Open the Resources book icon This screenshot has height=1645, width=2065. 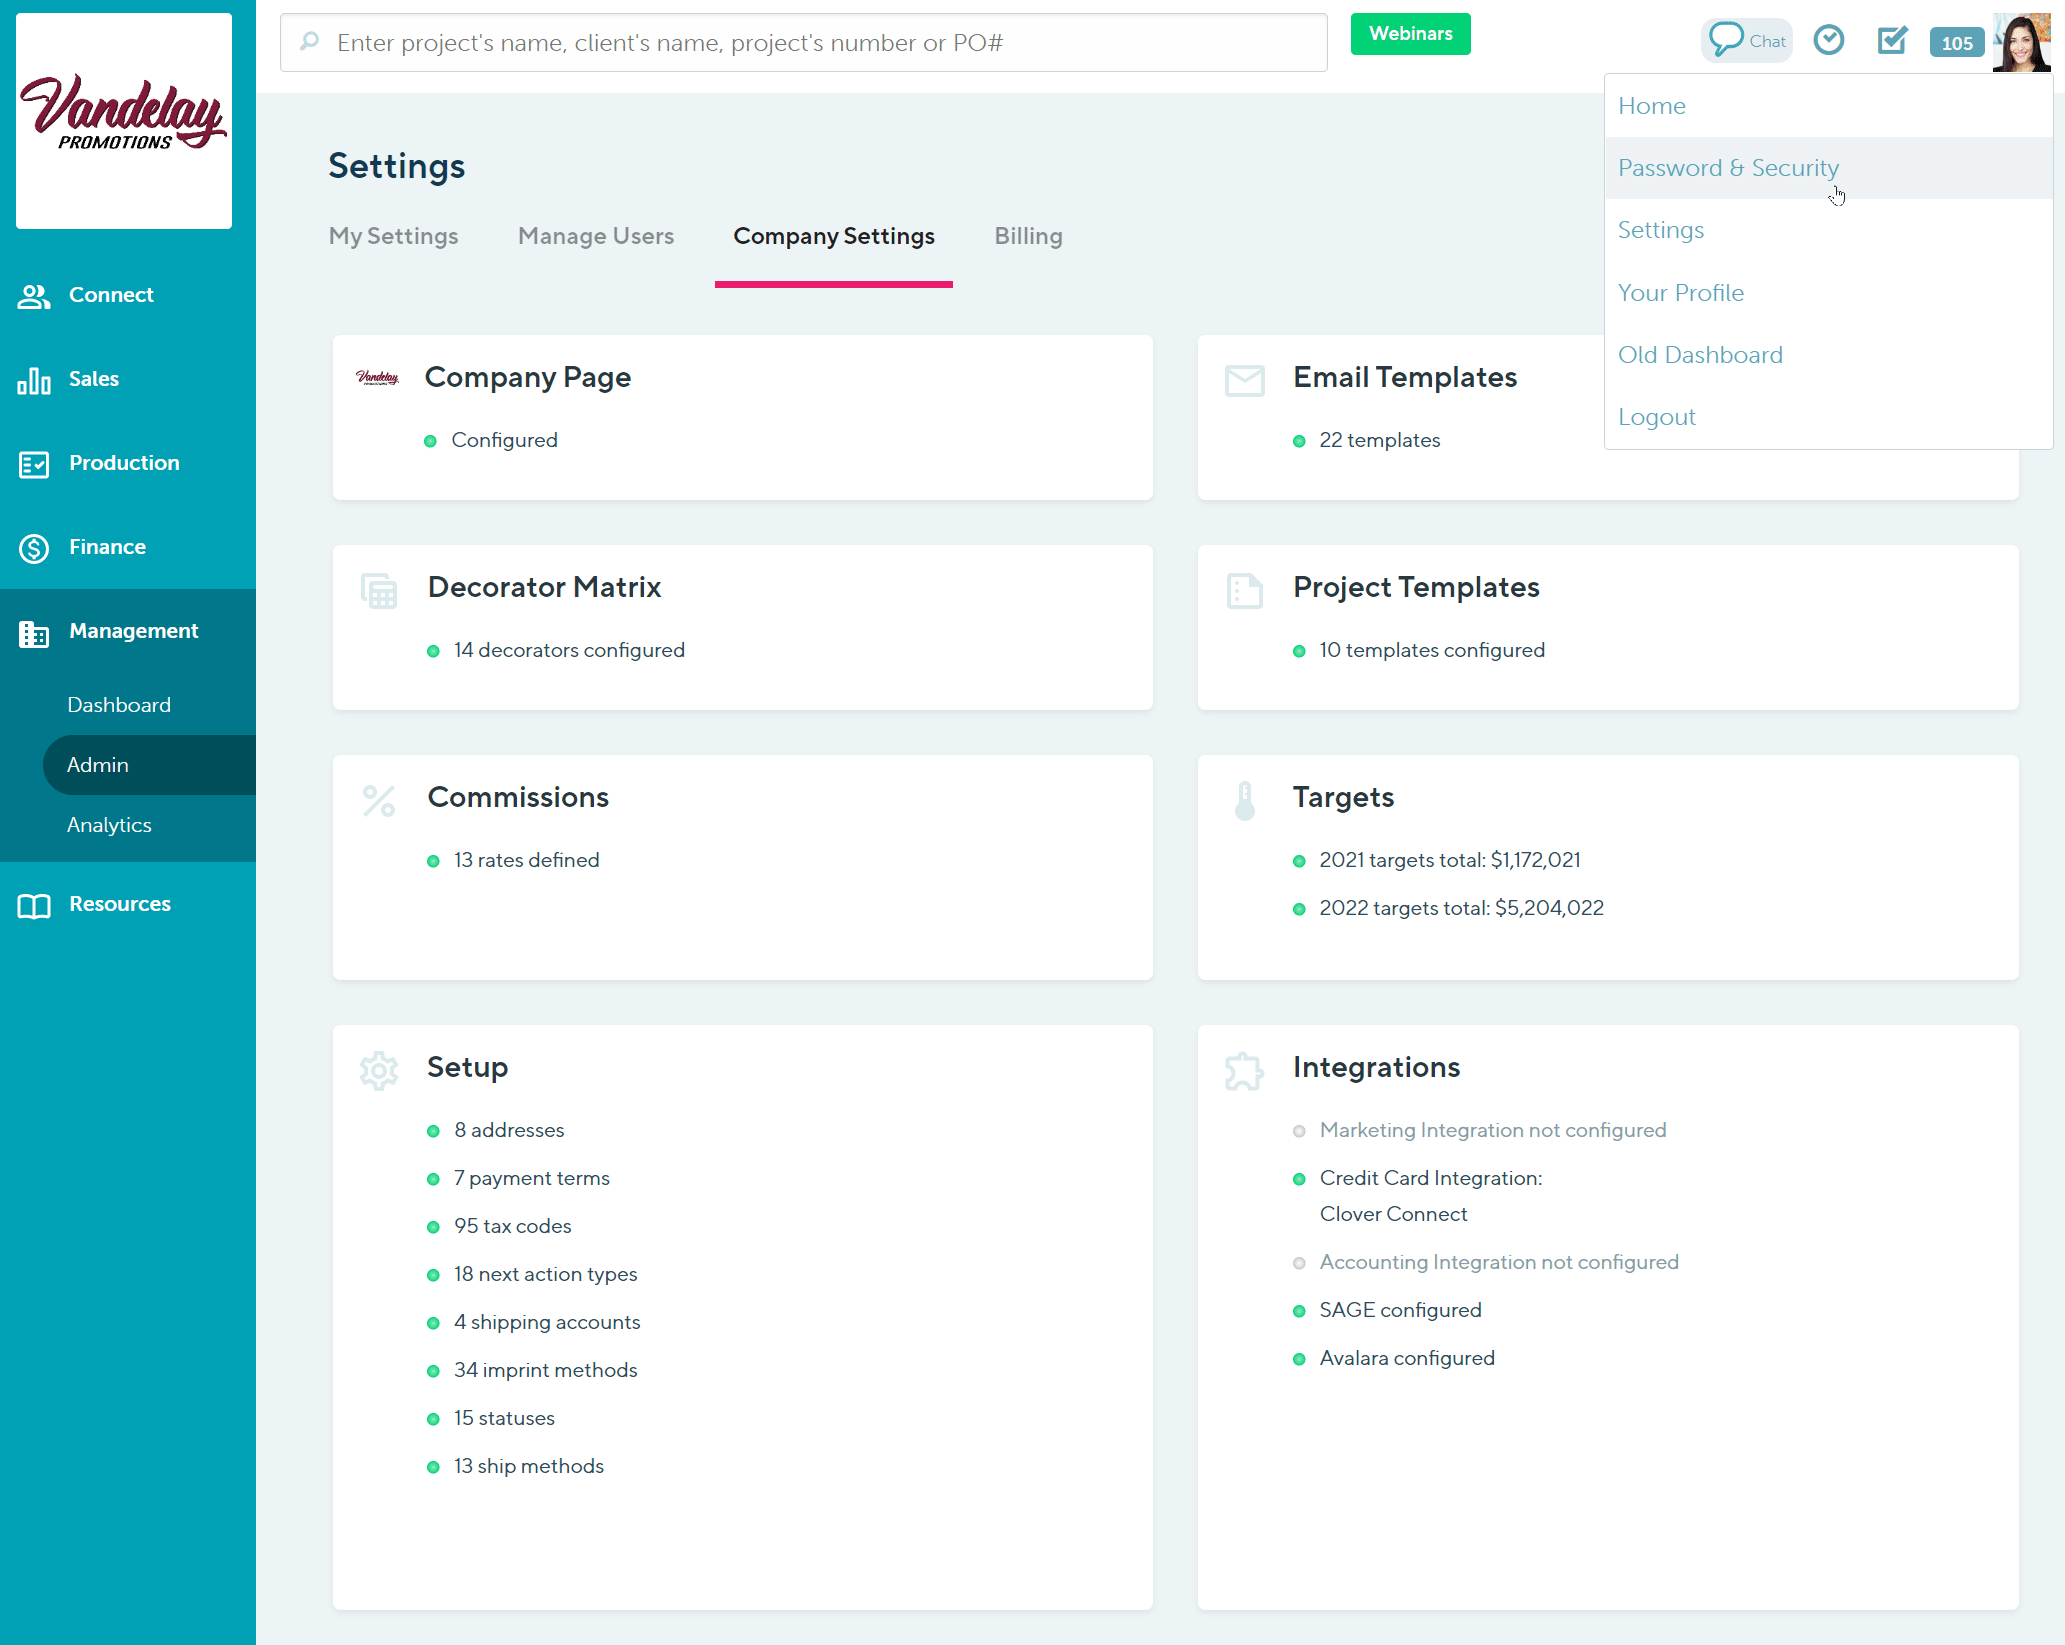(x=33, y=905)
